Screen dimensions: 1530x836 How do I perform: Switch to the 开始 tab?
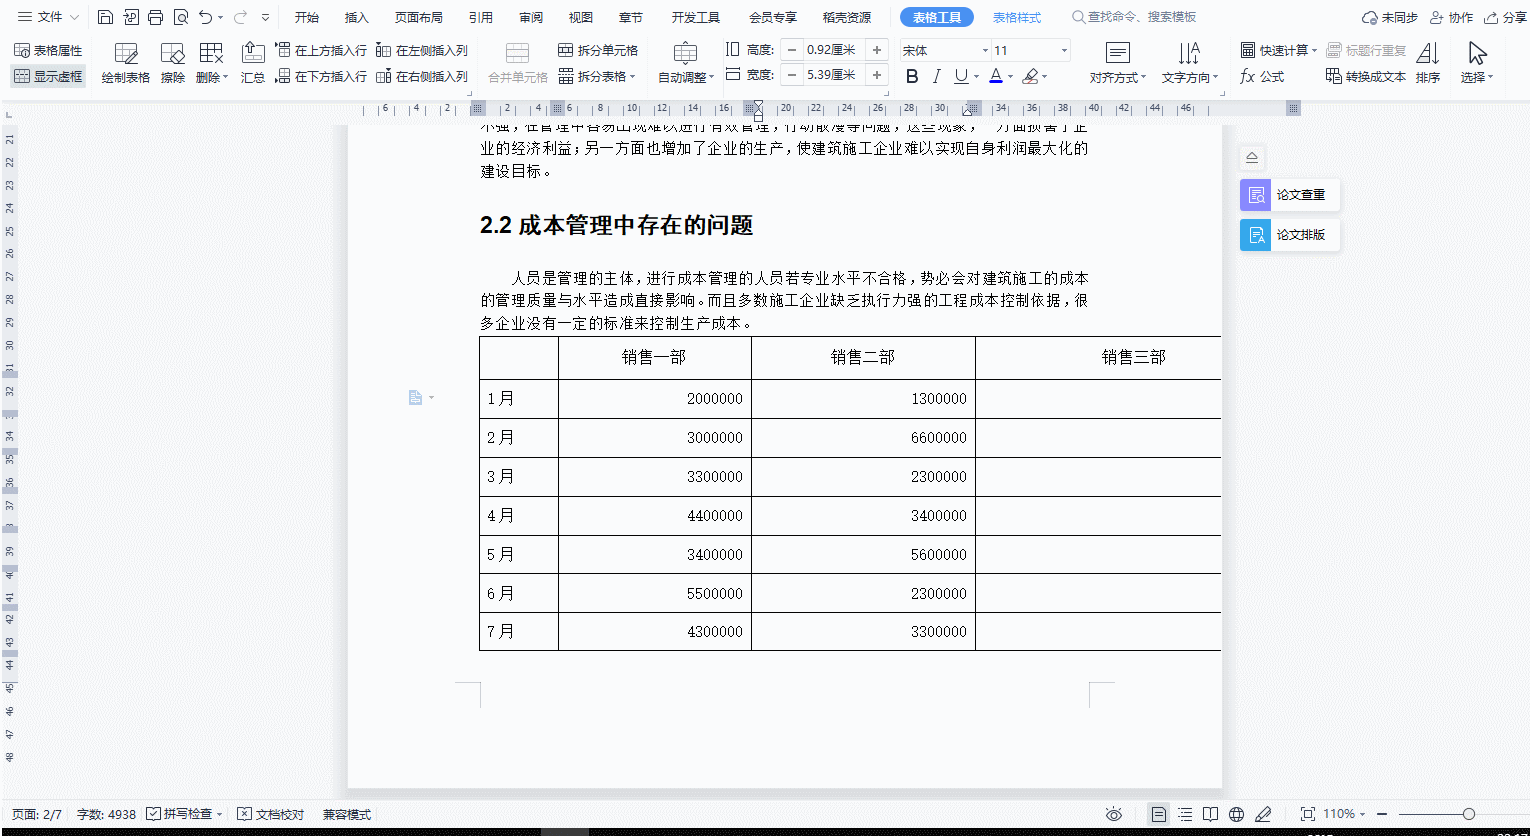307,17
